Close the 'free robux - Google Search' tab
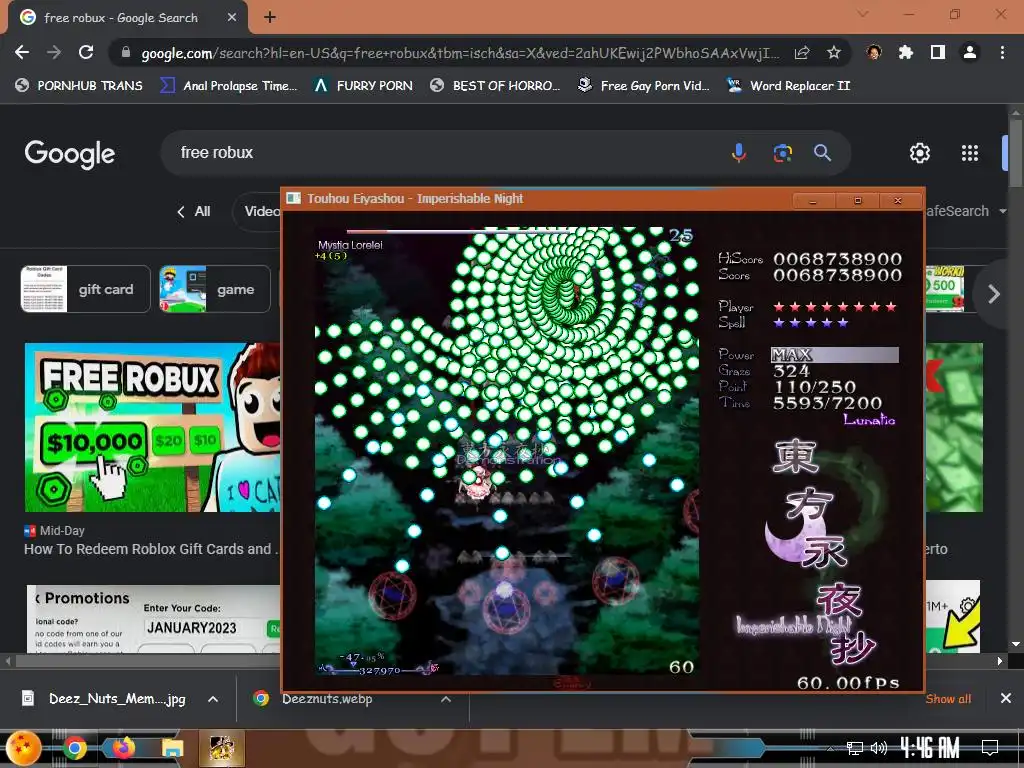 coord(232,18)
